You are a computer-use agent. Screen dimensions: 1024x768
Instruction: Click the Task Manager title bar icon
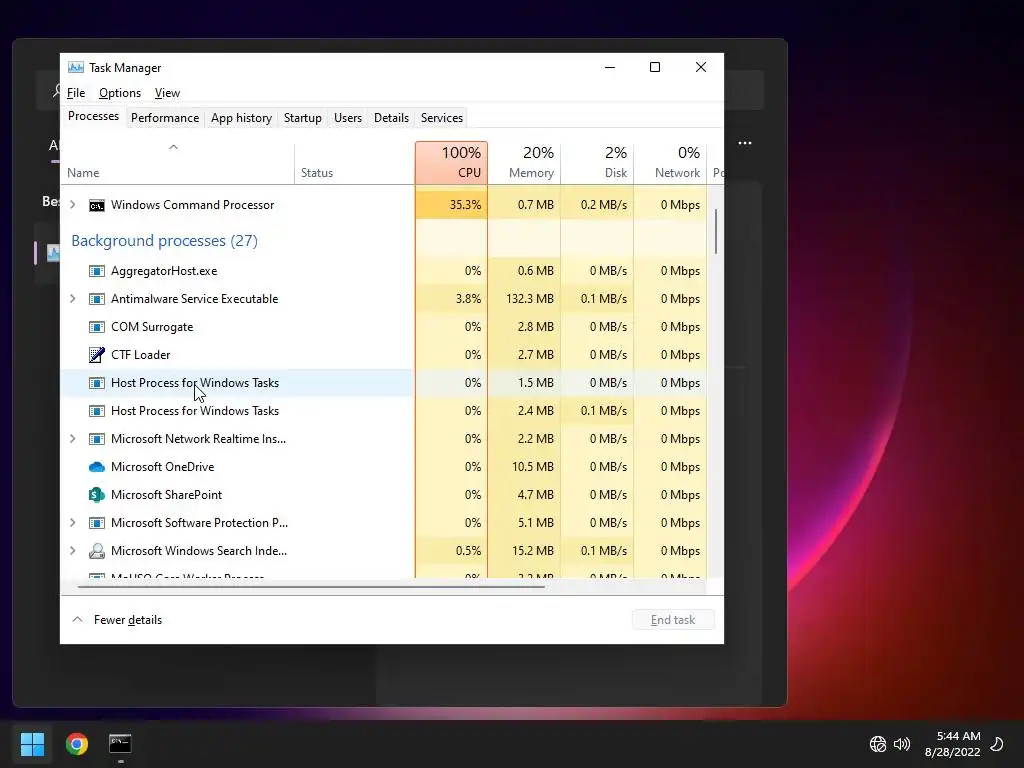click(x=76, y=67)
